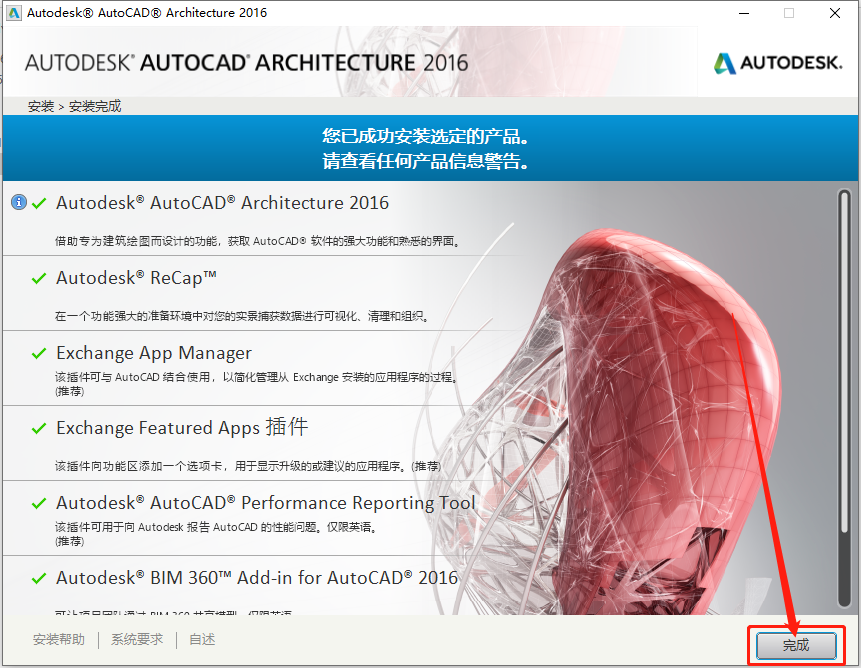This screenshot has width=861, height=668.
Task: Open the 系统要求 link
Action: pos(137,639)
